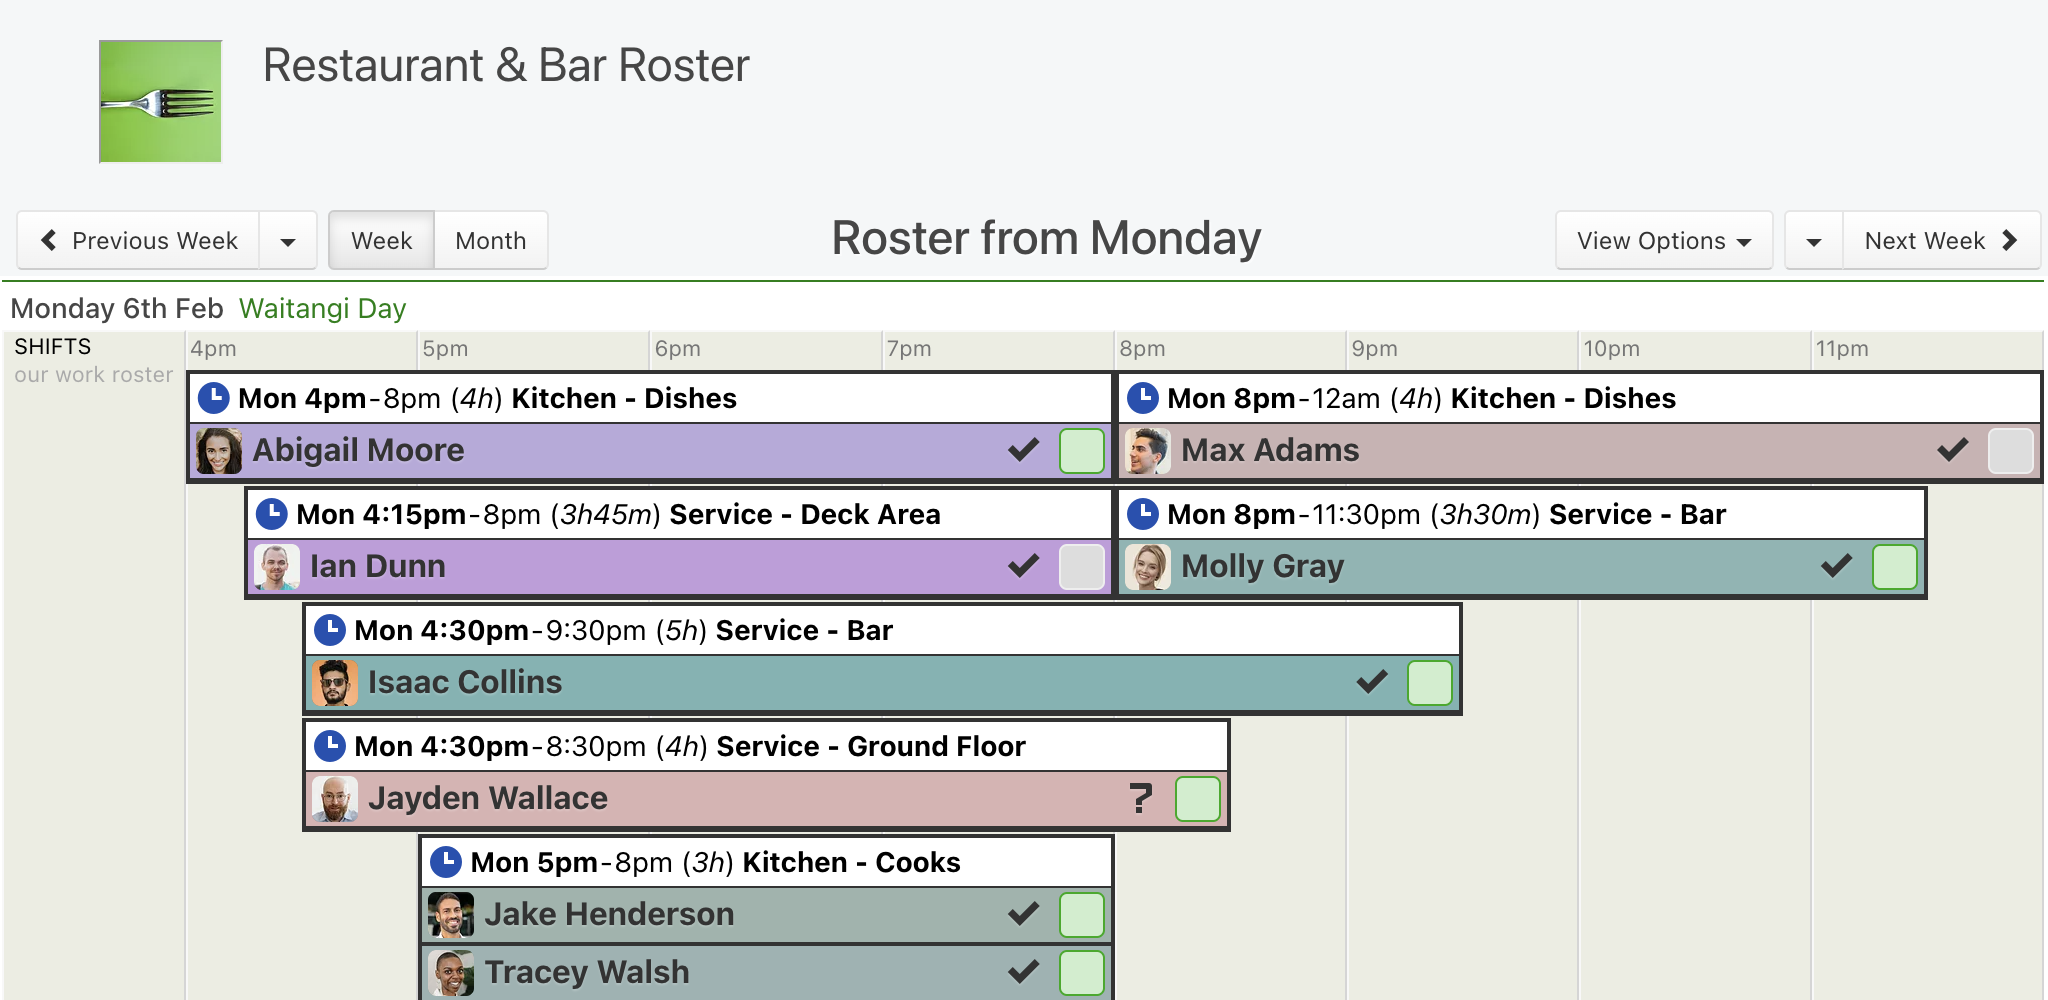The image size is (2048, 1000).
Task: Toggle the grey checkbox for Ian Dunn
Action: [1081, 567]
